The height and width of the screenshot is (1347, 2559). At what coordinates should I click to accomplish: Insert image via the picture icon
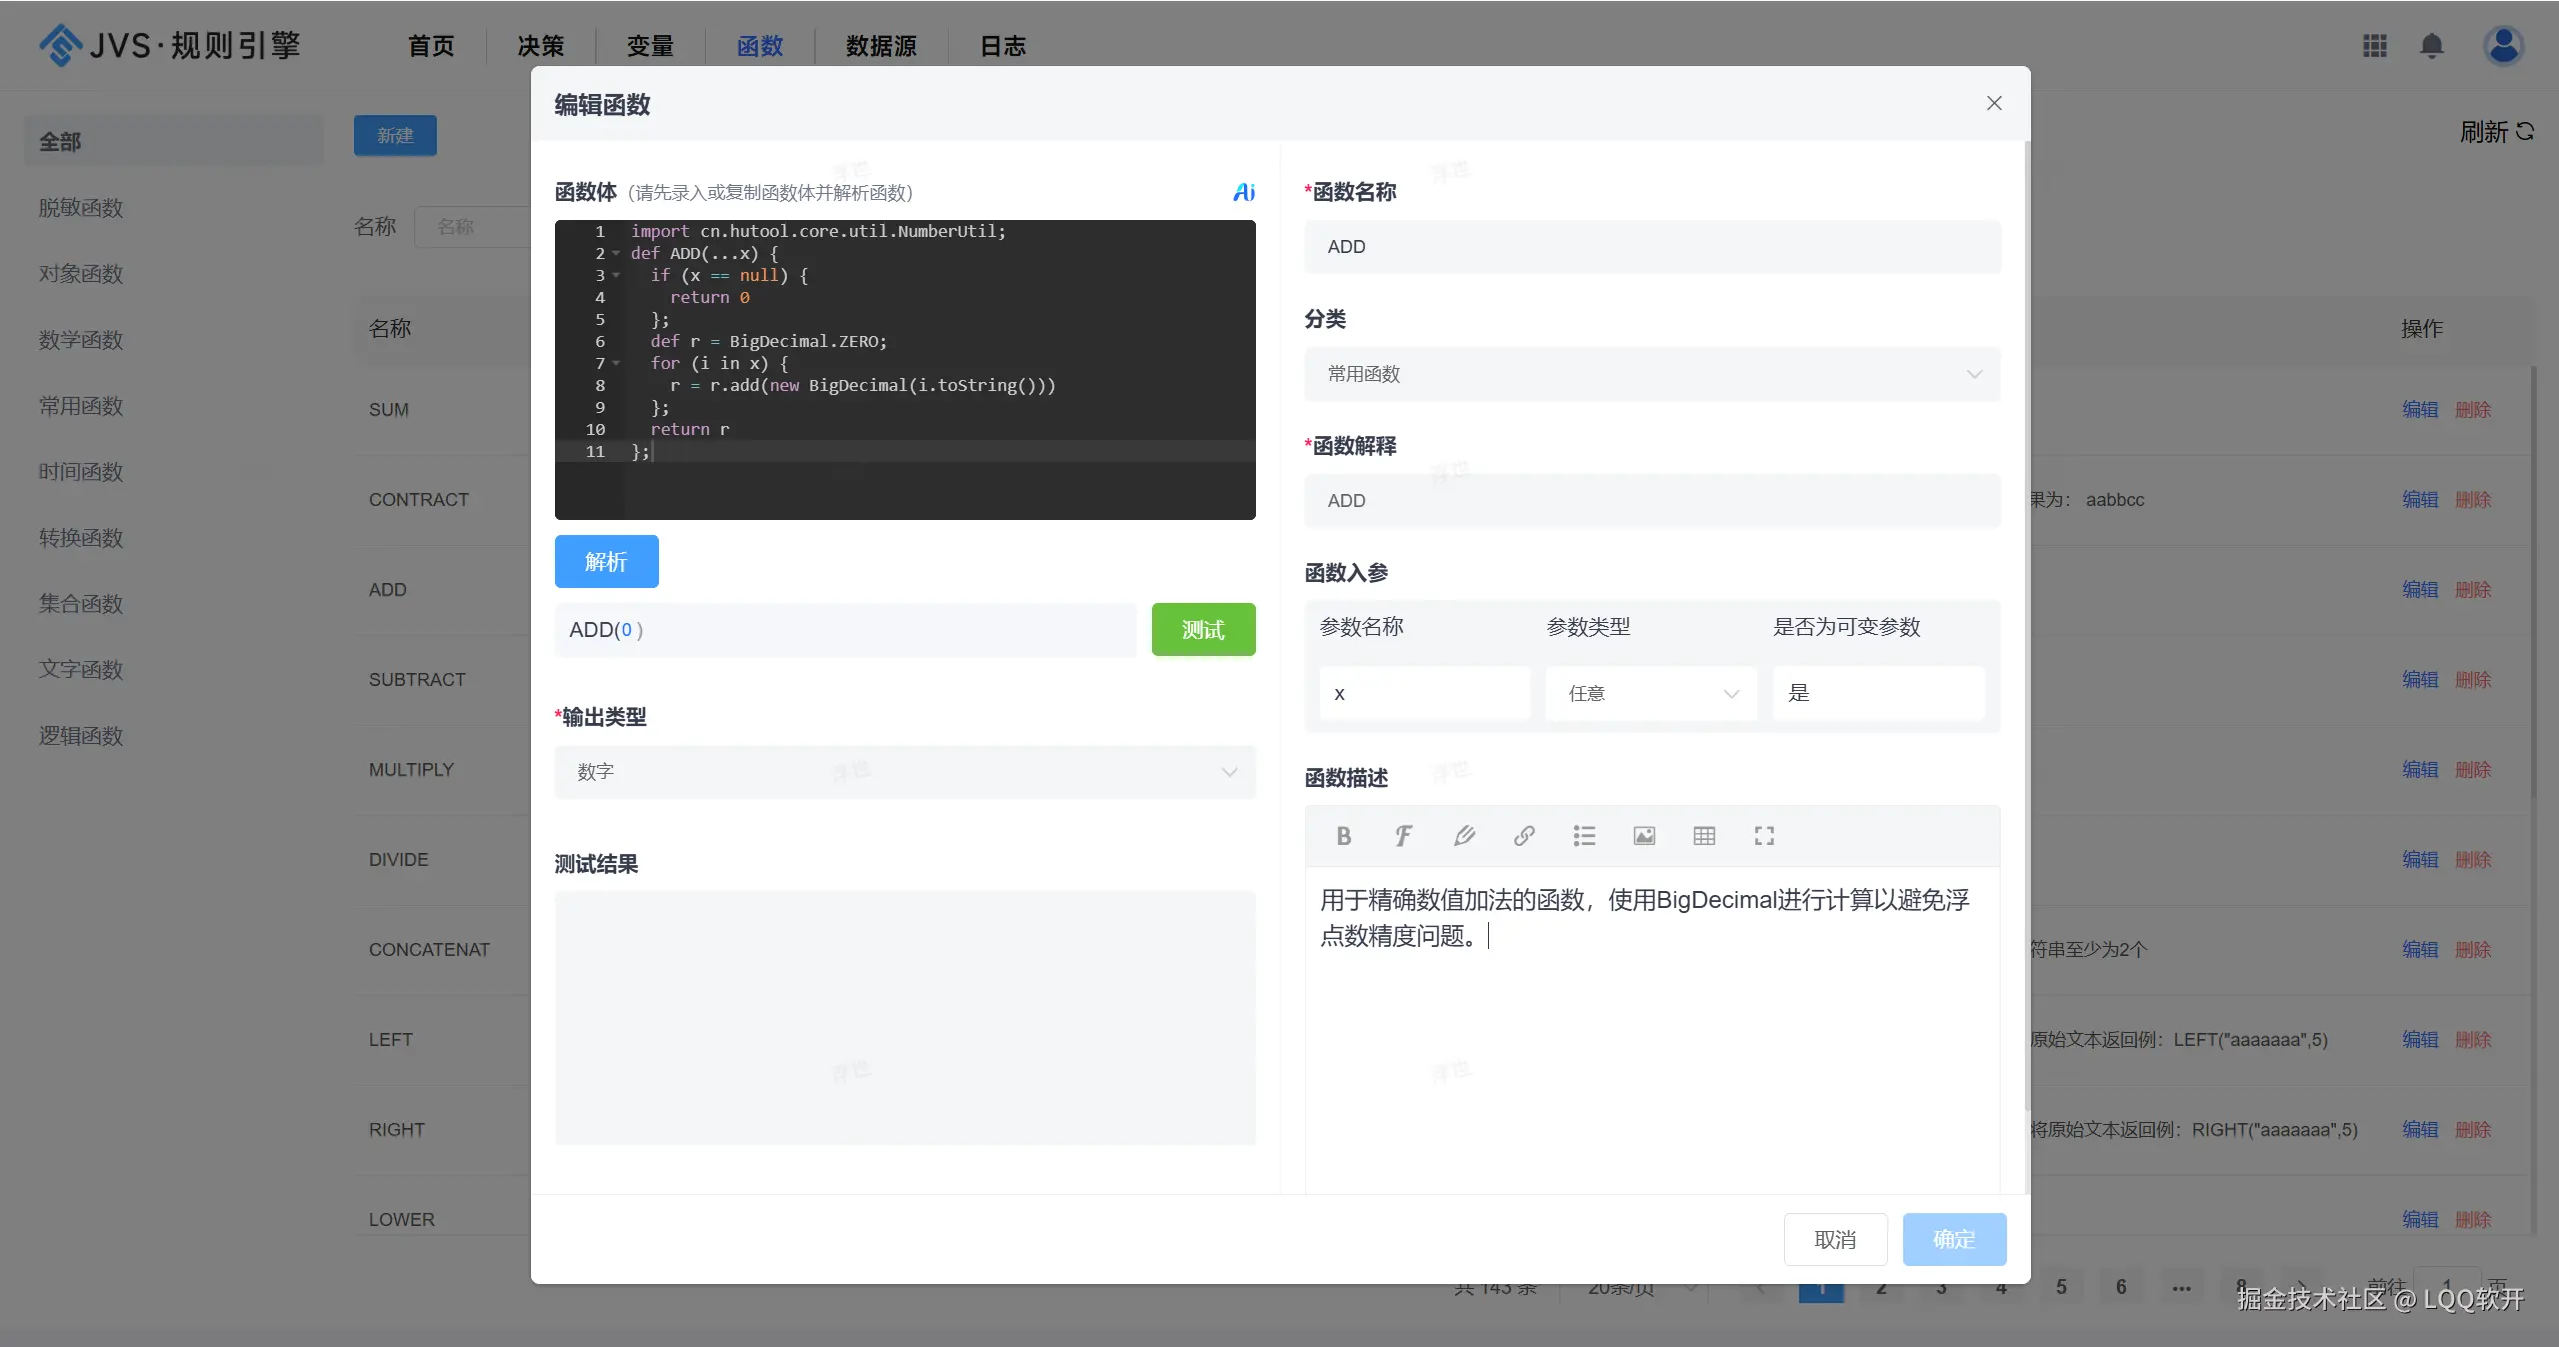click(1644, 836)
